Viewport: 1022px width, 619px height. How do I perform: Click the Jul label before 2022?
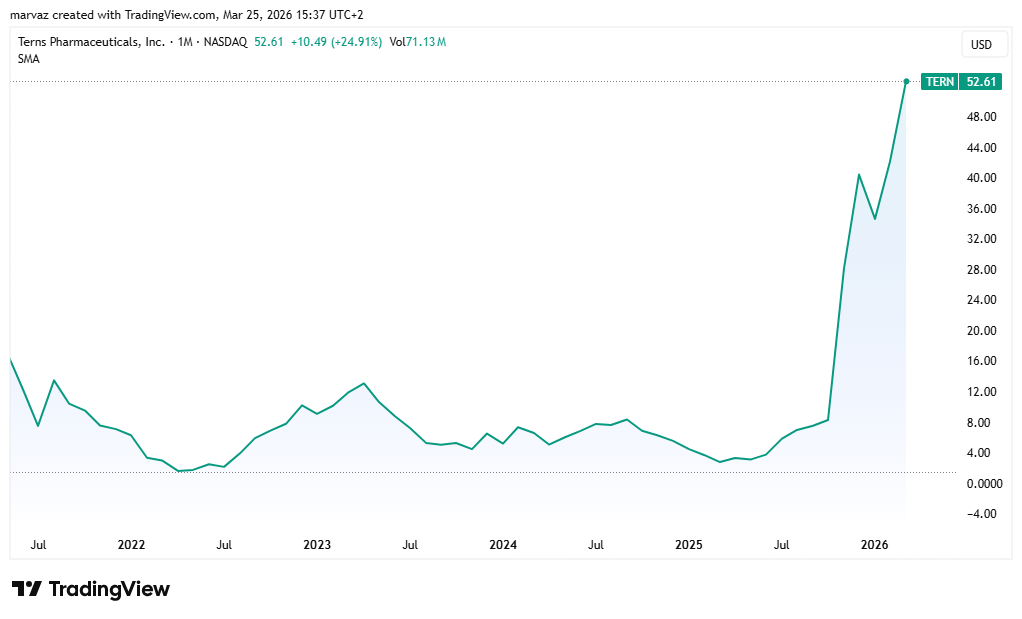[x=38, y=545]
